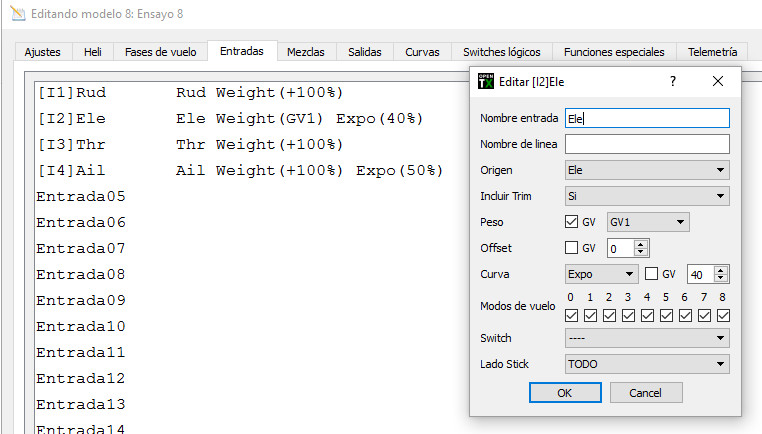
Task: Click the OpenTX icon in dialog title bar
Action: tap(485, 82)
